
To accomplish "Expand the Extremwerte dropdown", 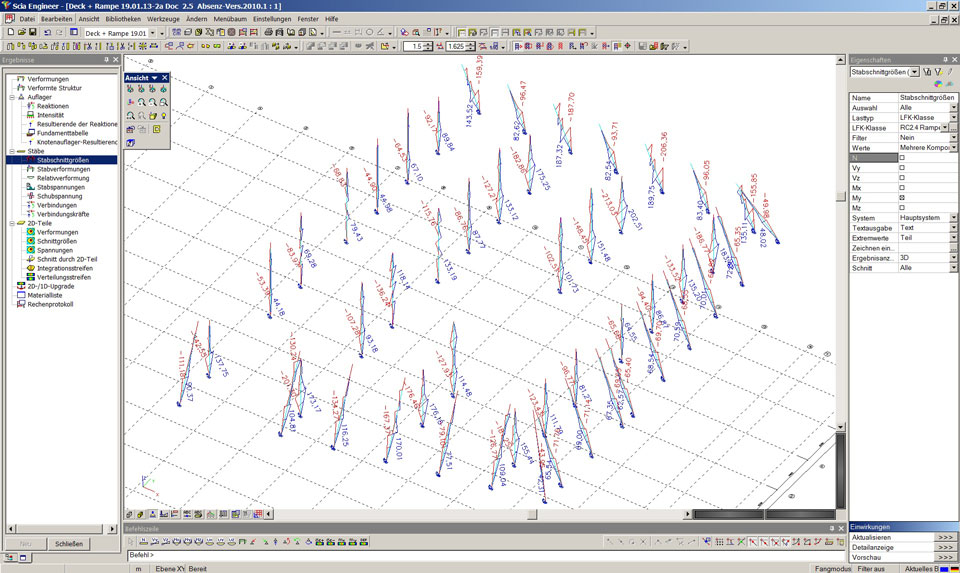I will click(953, 238).
